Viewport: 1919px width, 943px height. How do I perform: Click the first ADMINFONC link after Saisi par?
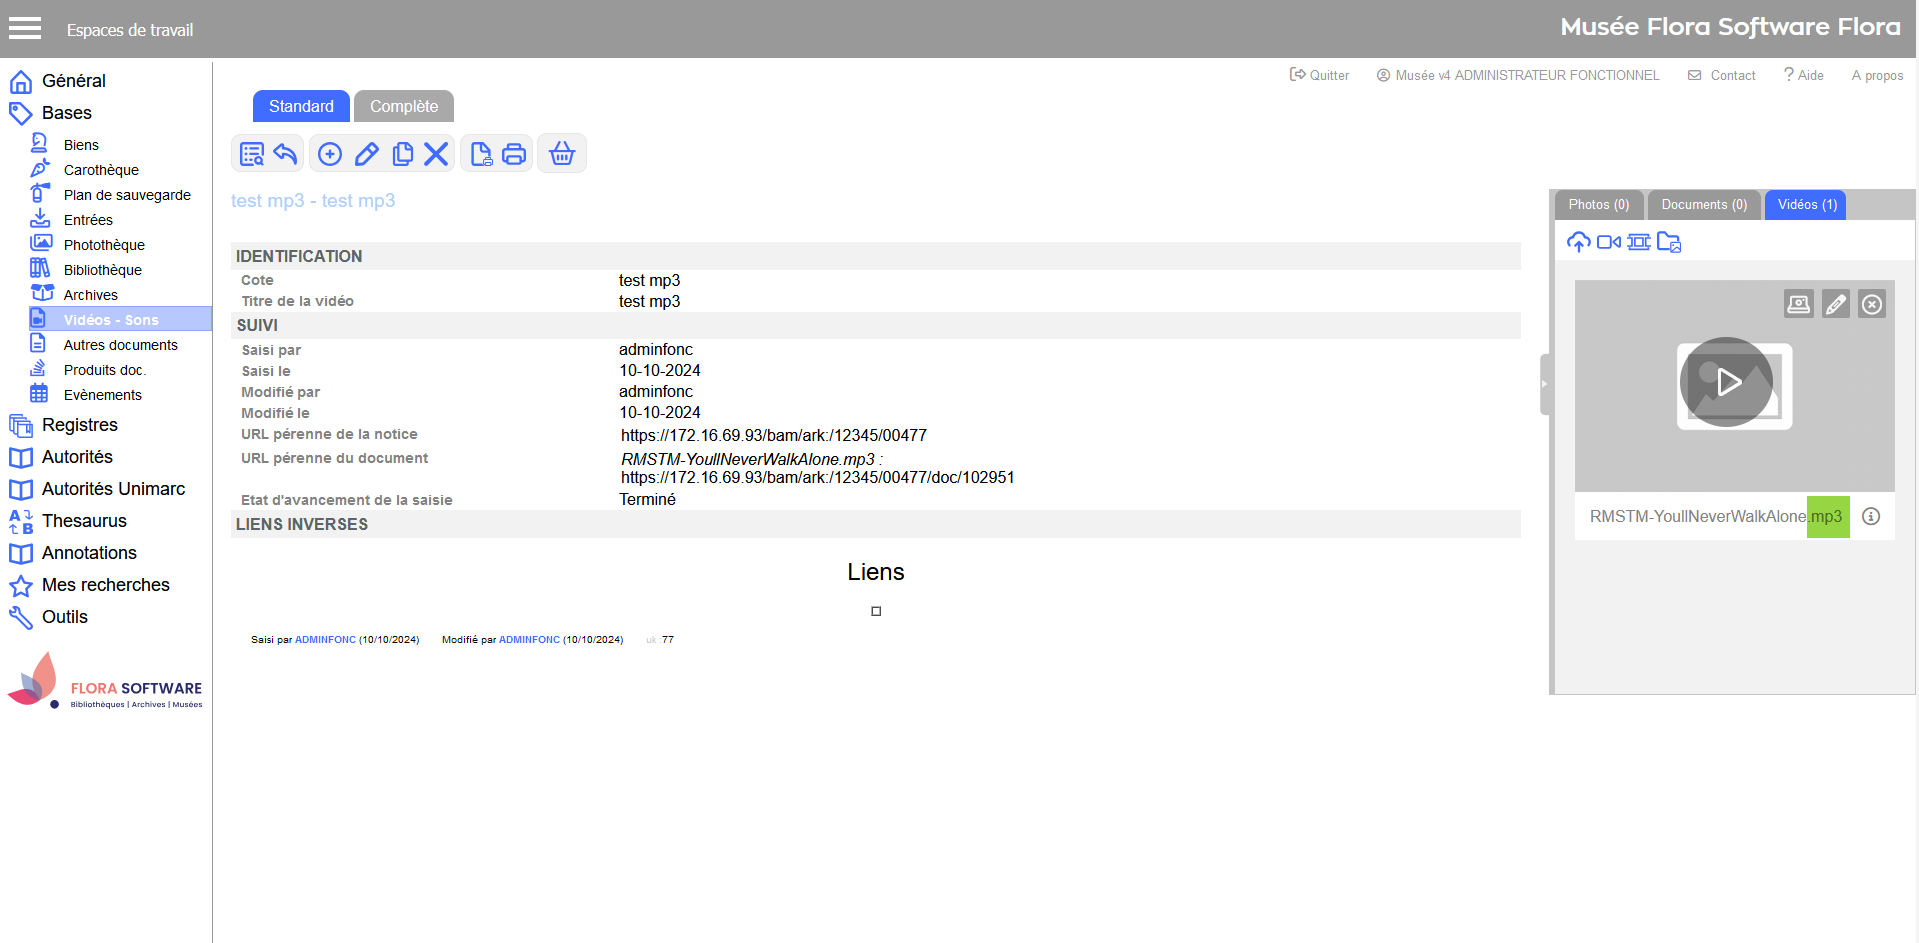(325, 640)
